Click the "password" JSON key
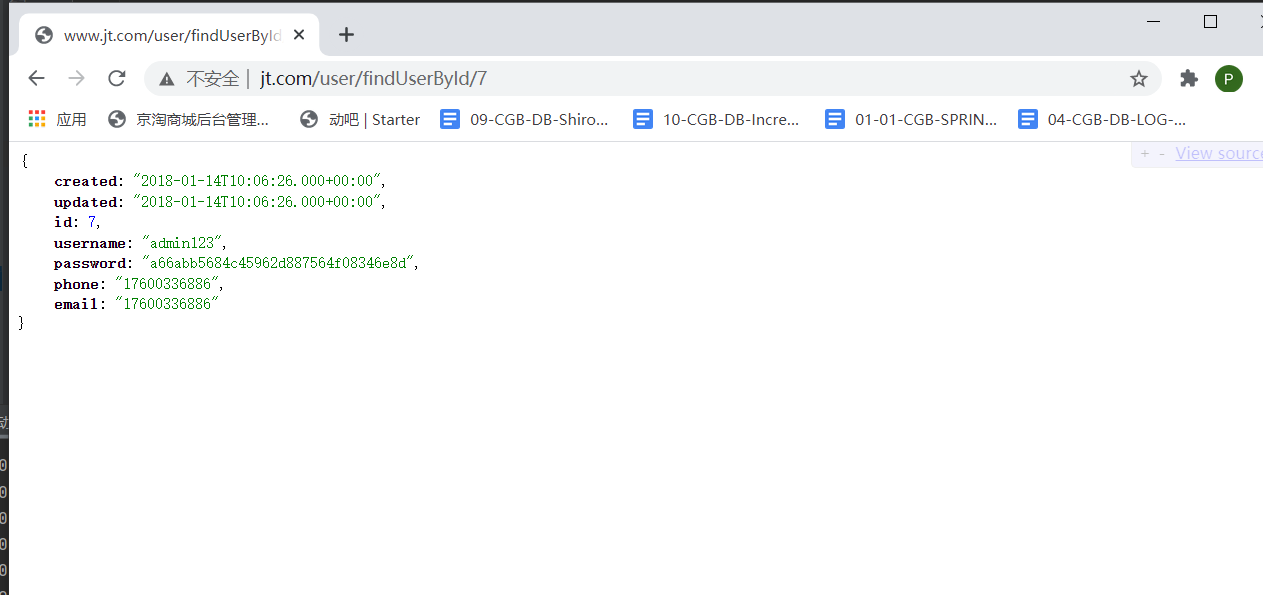1263x595 pixels. 90,263
